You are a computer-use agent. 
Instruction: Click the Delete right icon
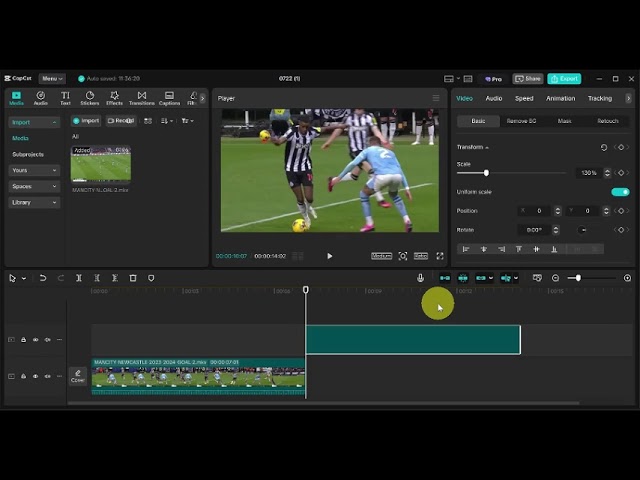point(115,278)
